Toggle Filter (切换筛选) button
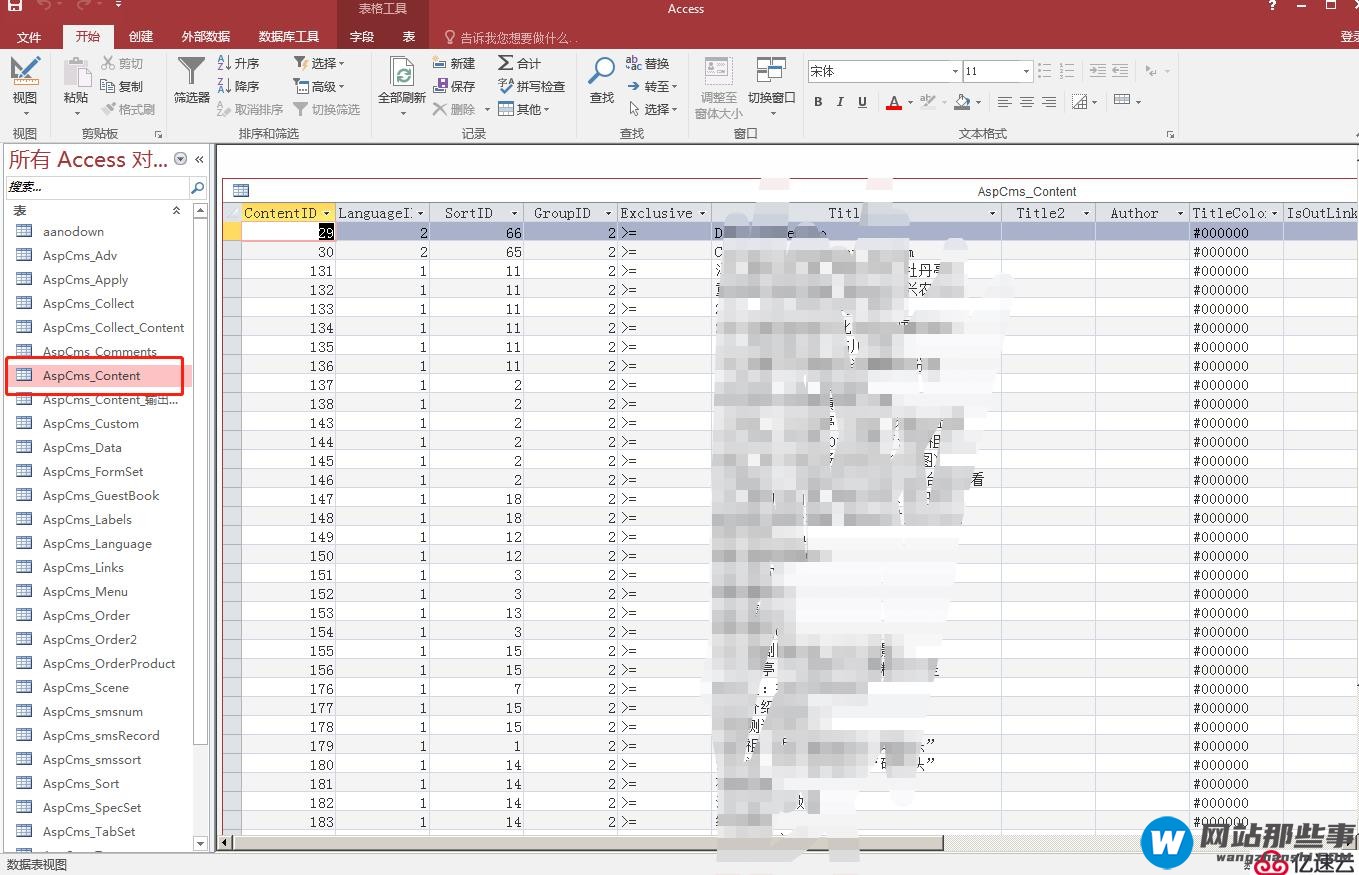This screenshot has width=1359, height=875. pos(326,109)
